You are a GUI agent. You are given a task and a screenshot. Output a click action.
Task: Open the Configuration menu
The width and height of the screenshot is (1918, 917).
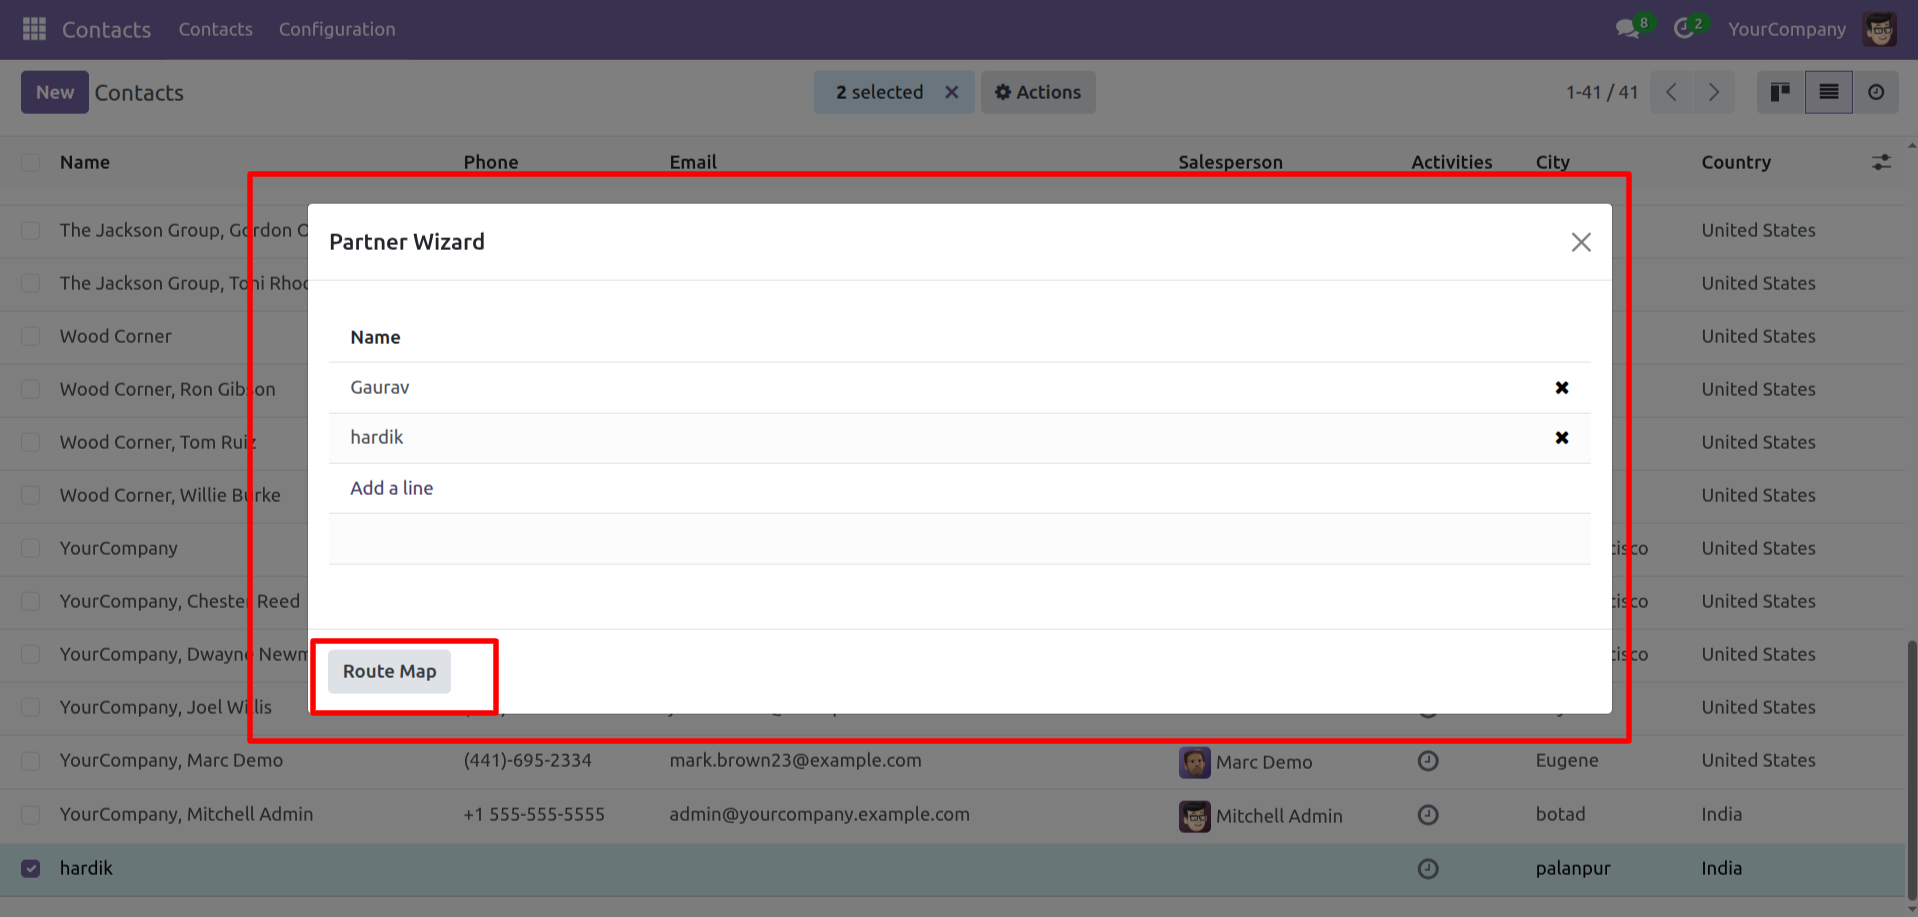[x=337, y=29]
